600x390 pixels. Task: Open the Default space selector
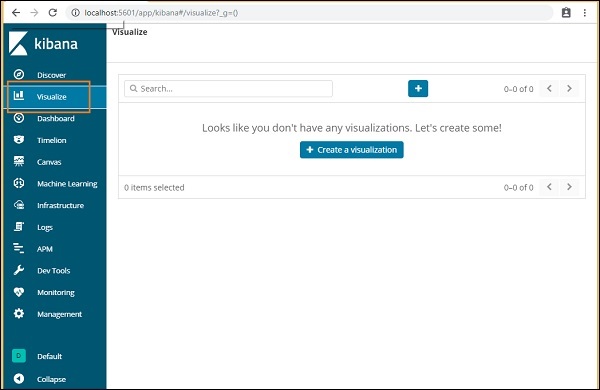point(37,356)
